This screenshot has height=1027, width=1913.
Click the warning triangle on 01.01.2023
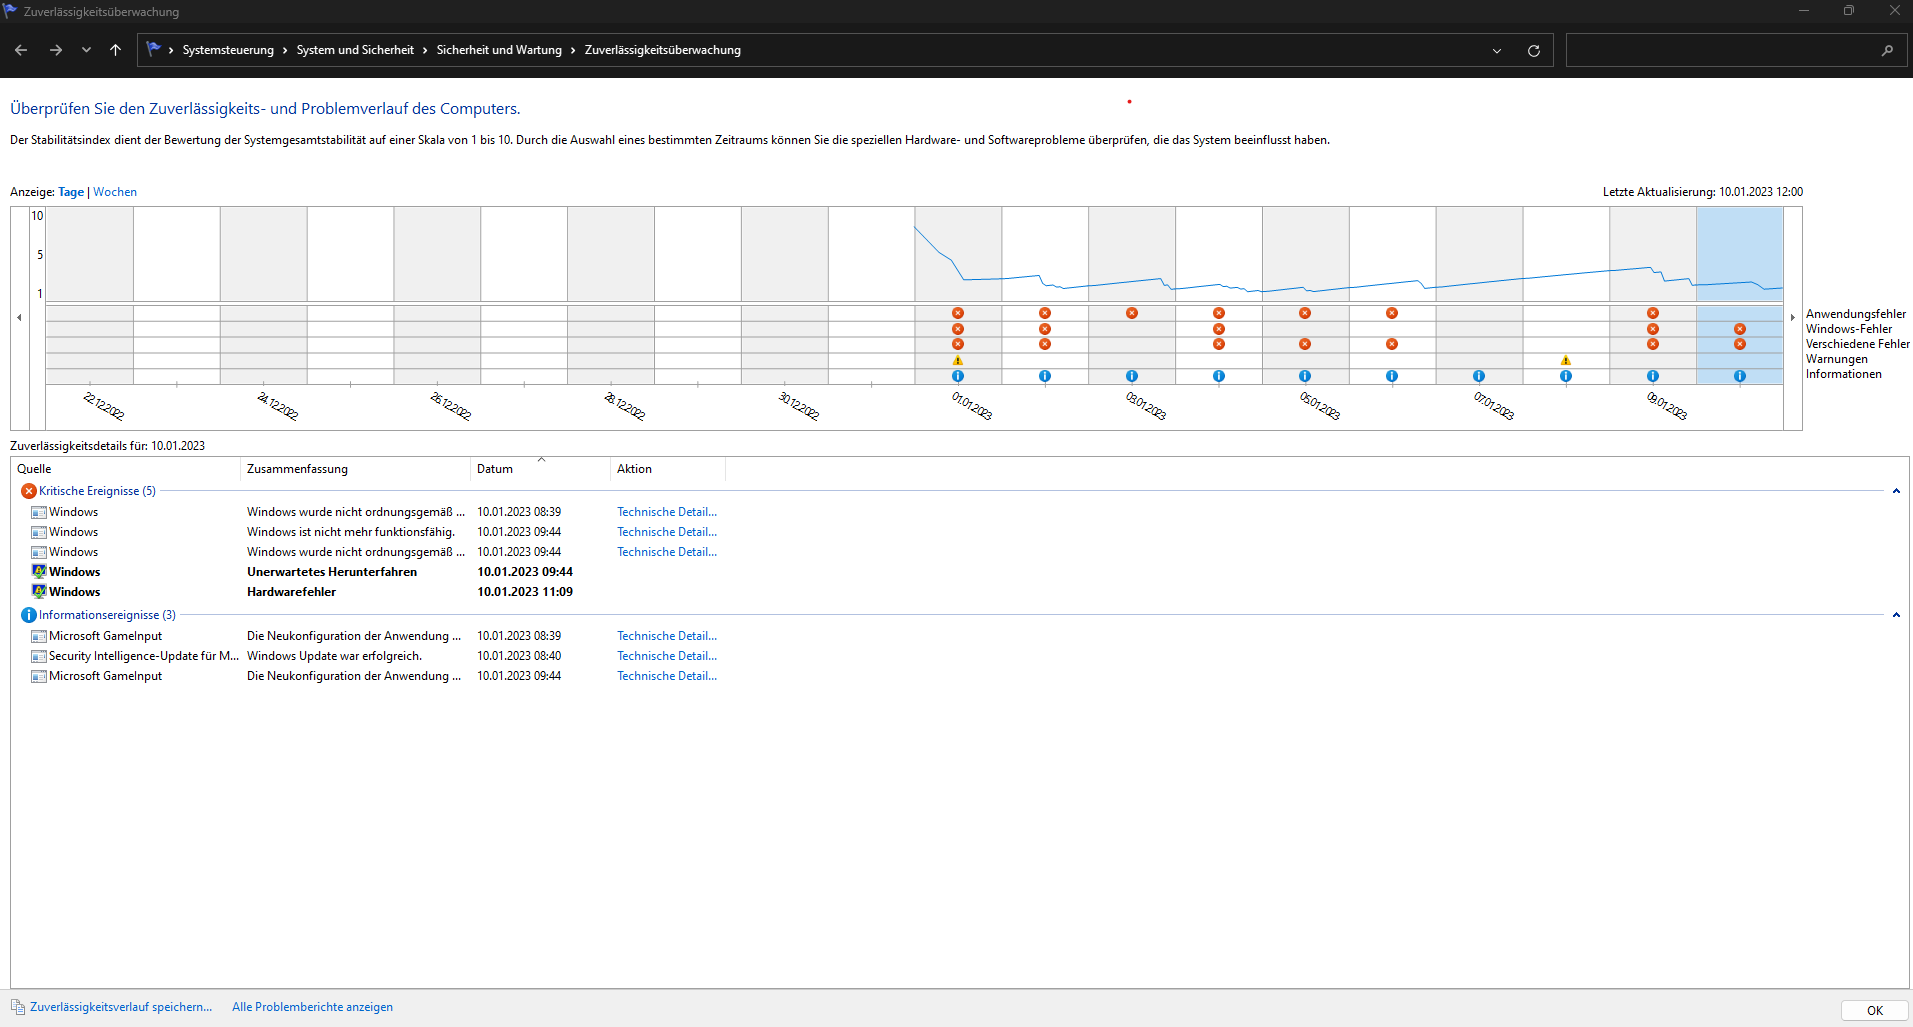click(x=958, y=360)
